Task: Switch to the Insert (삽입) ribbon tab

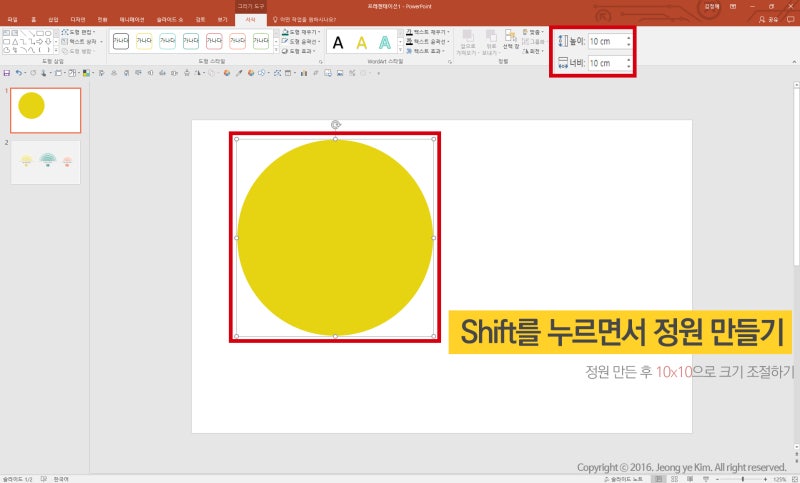Action: click(53, 19)
